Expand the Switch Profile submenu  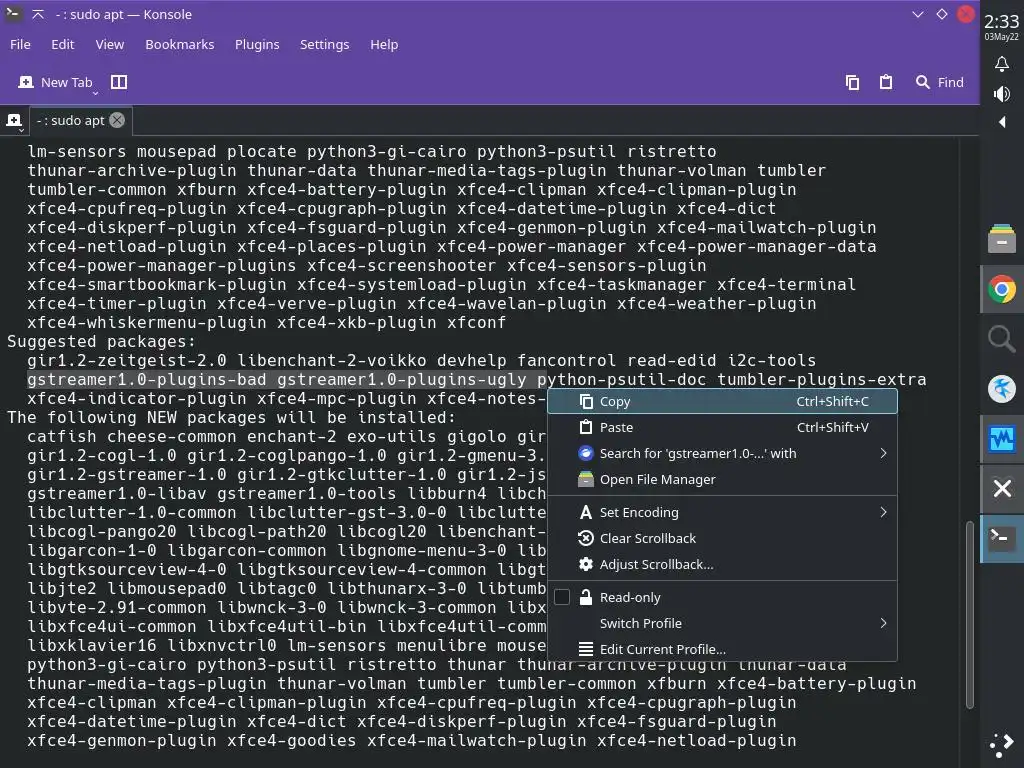722,624
